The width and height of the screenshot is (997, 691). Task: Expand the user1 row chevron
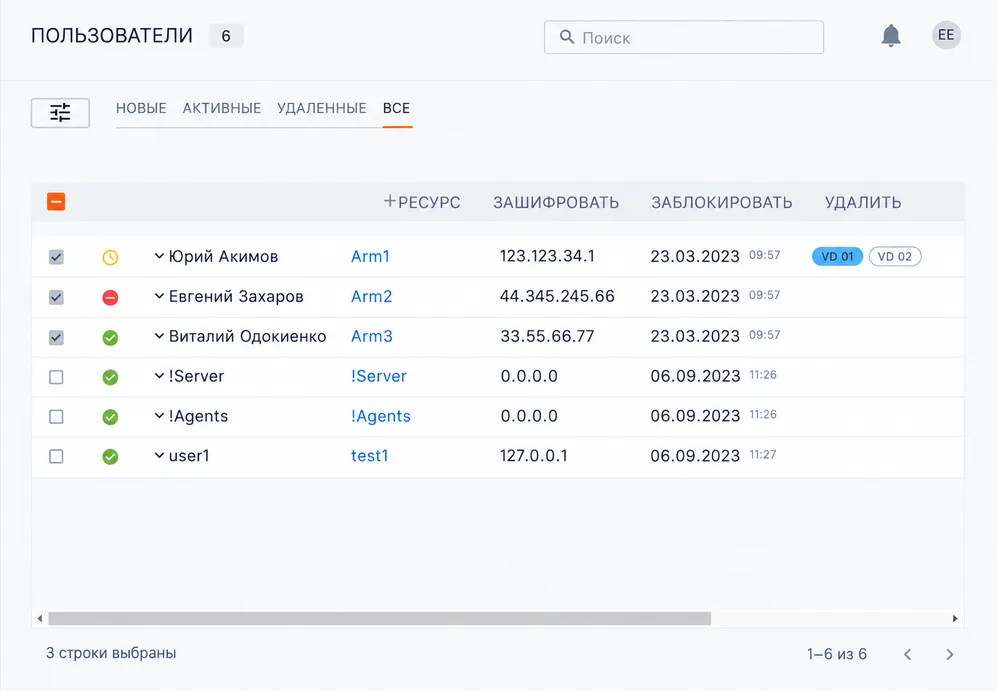pos(159,455)
